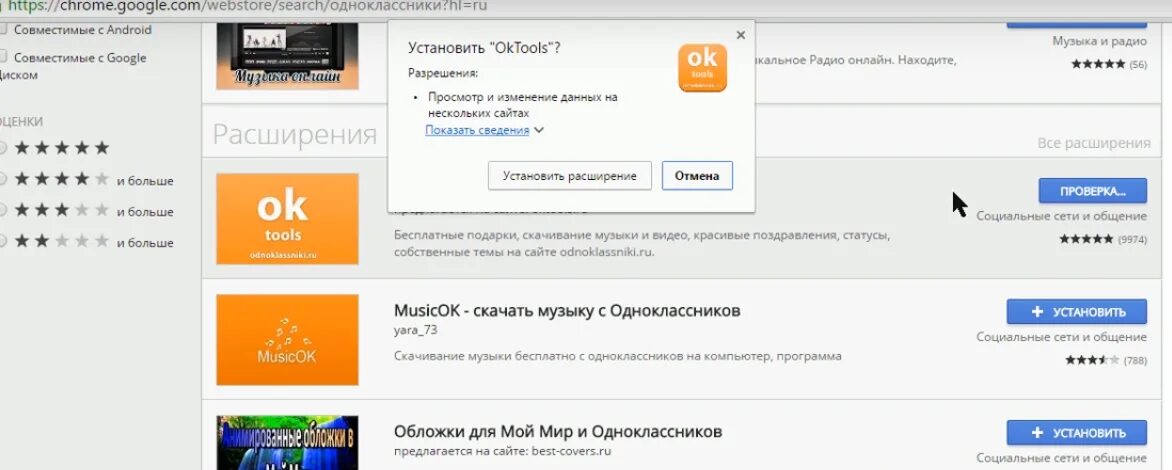Click the yara_73 author text
Image resolution: width=1172 pixels, height=470 pixels.
(x=416, y=330)
